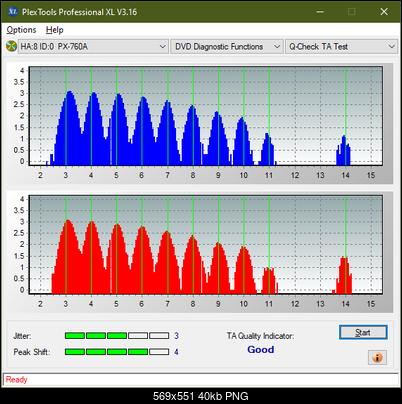The width and height of the screenshot is (402, 404).
Task: Open the Help menu
Action: 55,30
